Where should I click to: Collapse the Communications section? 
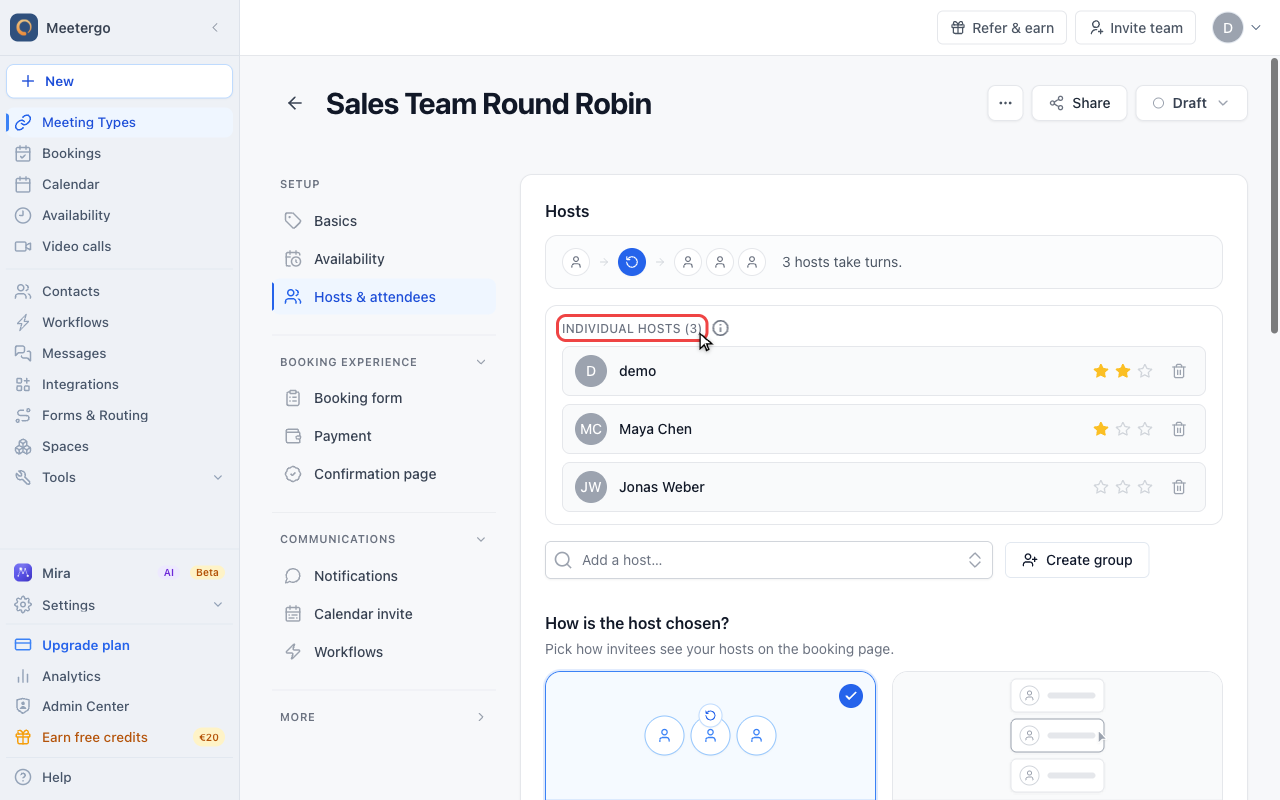[x=481, y=539]
